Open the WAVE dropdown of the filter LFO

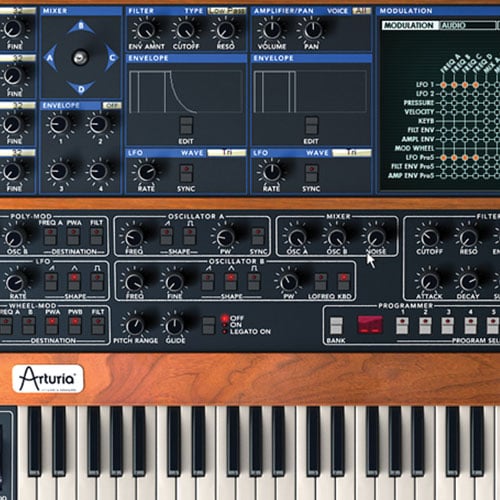[x=227, y=153]
